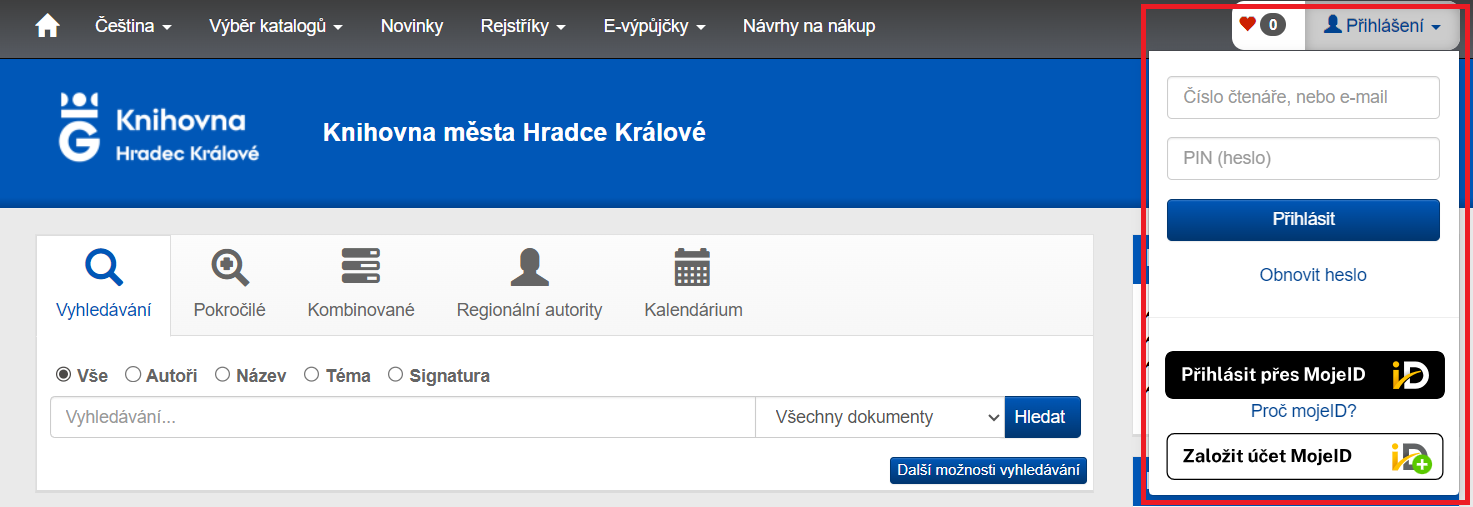Open the Všechny dokumenty combo box

click(879, 417)
